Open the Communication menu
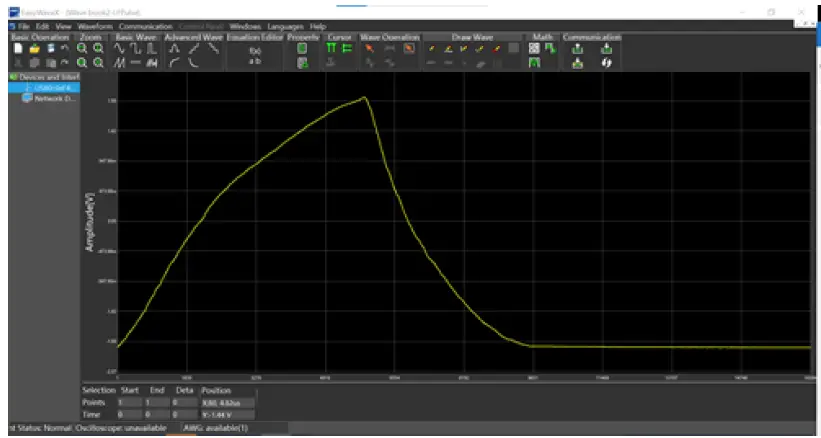The image size is (821, 438). [145, 26]
